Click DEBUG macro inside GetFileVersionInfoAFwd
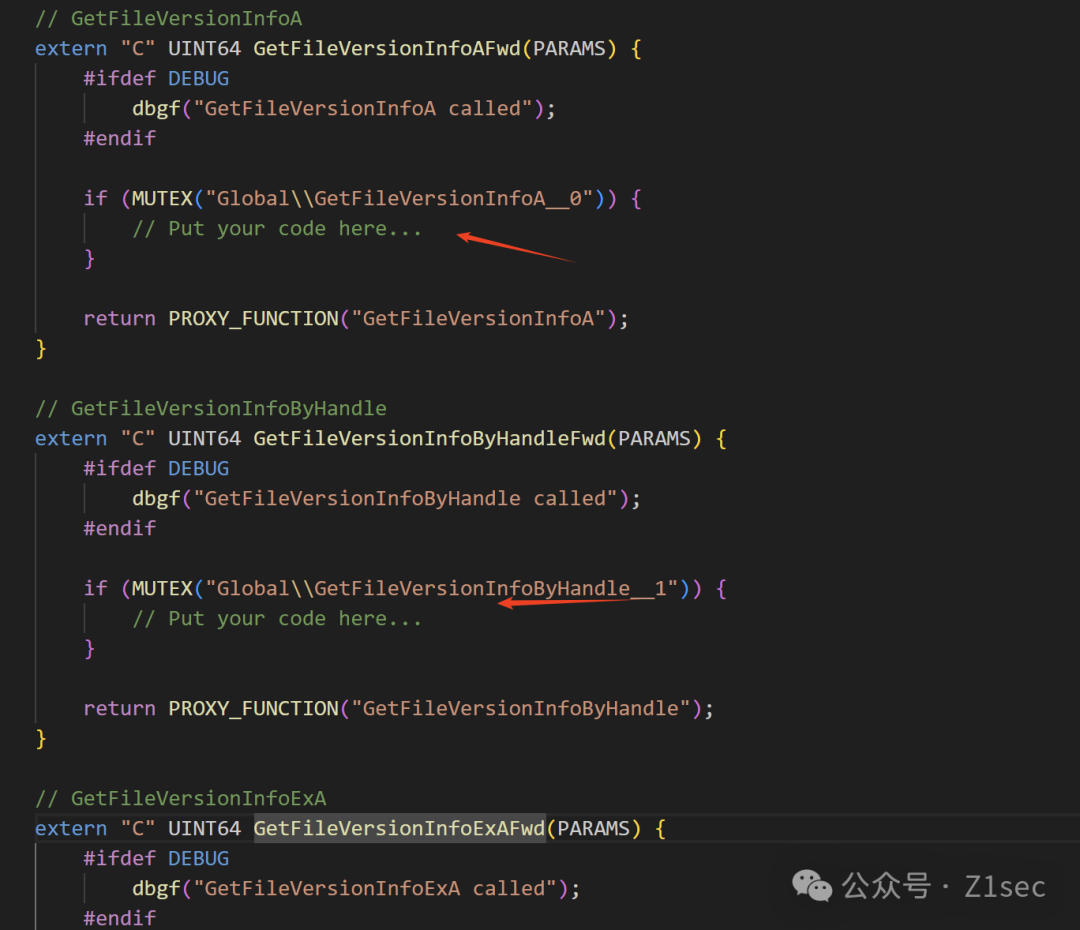 pos(199,79)
